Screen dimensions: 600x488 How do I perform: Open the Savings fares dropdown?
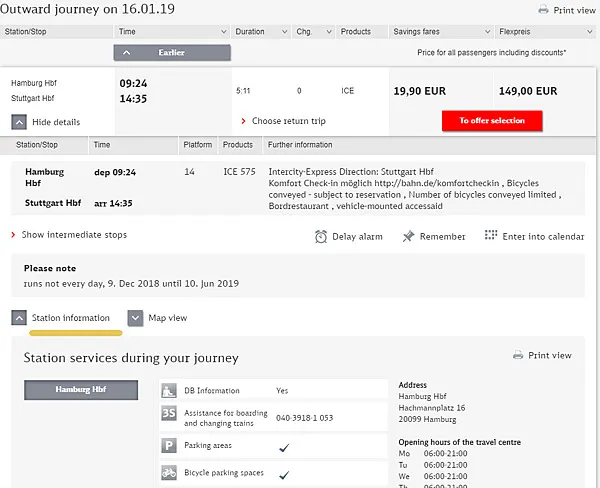(x=488, y=32)
